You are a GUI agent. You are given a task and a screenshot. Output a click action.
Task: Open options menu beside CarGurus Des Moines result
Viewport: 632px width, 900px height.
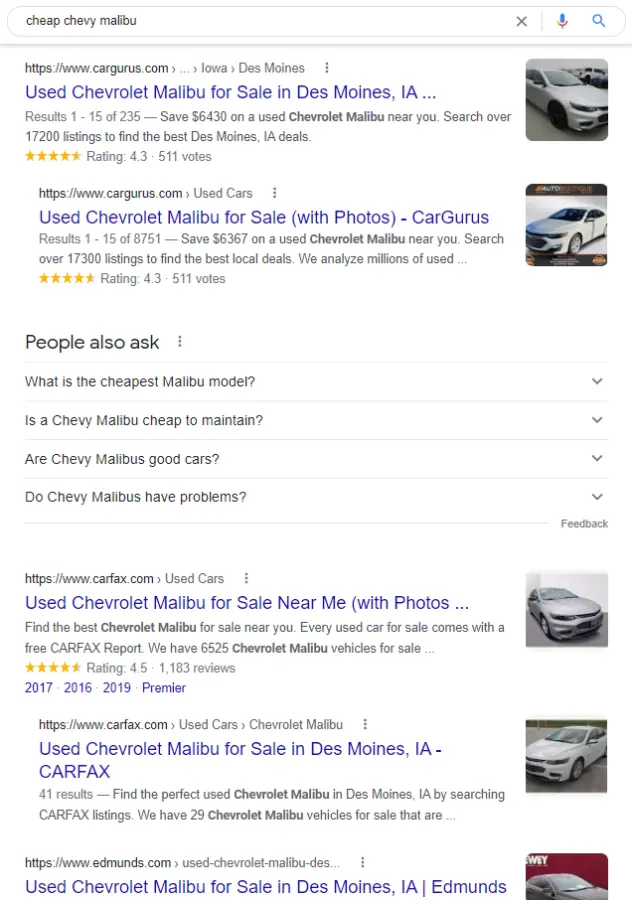(x=327, y=68)
